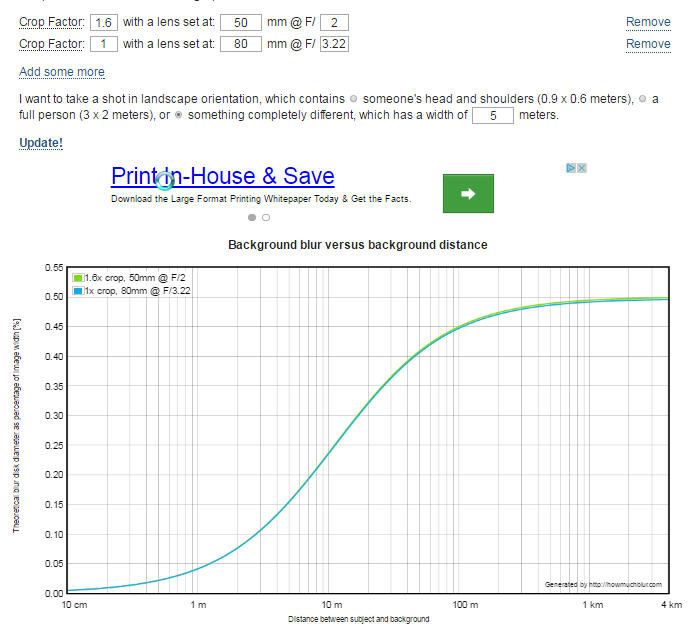This screenshot has width=694, height=626.
Task: Select the first ad carousel dot
Action: pyautogui.click(x=252, y=217)
